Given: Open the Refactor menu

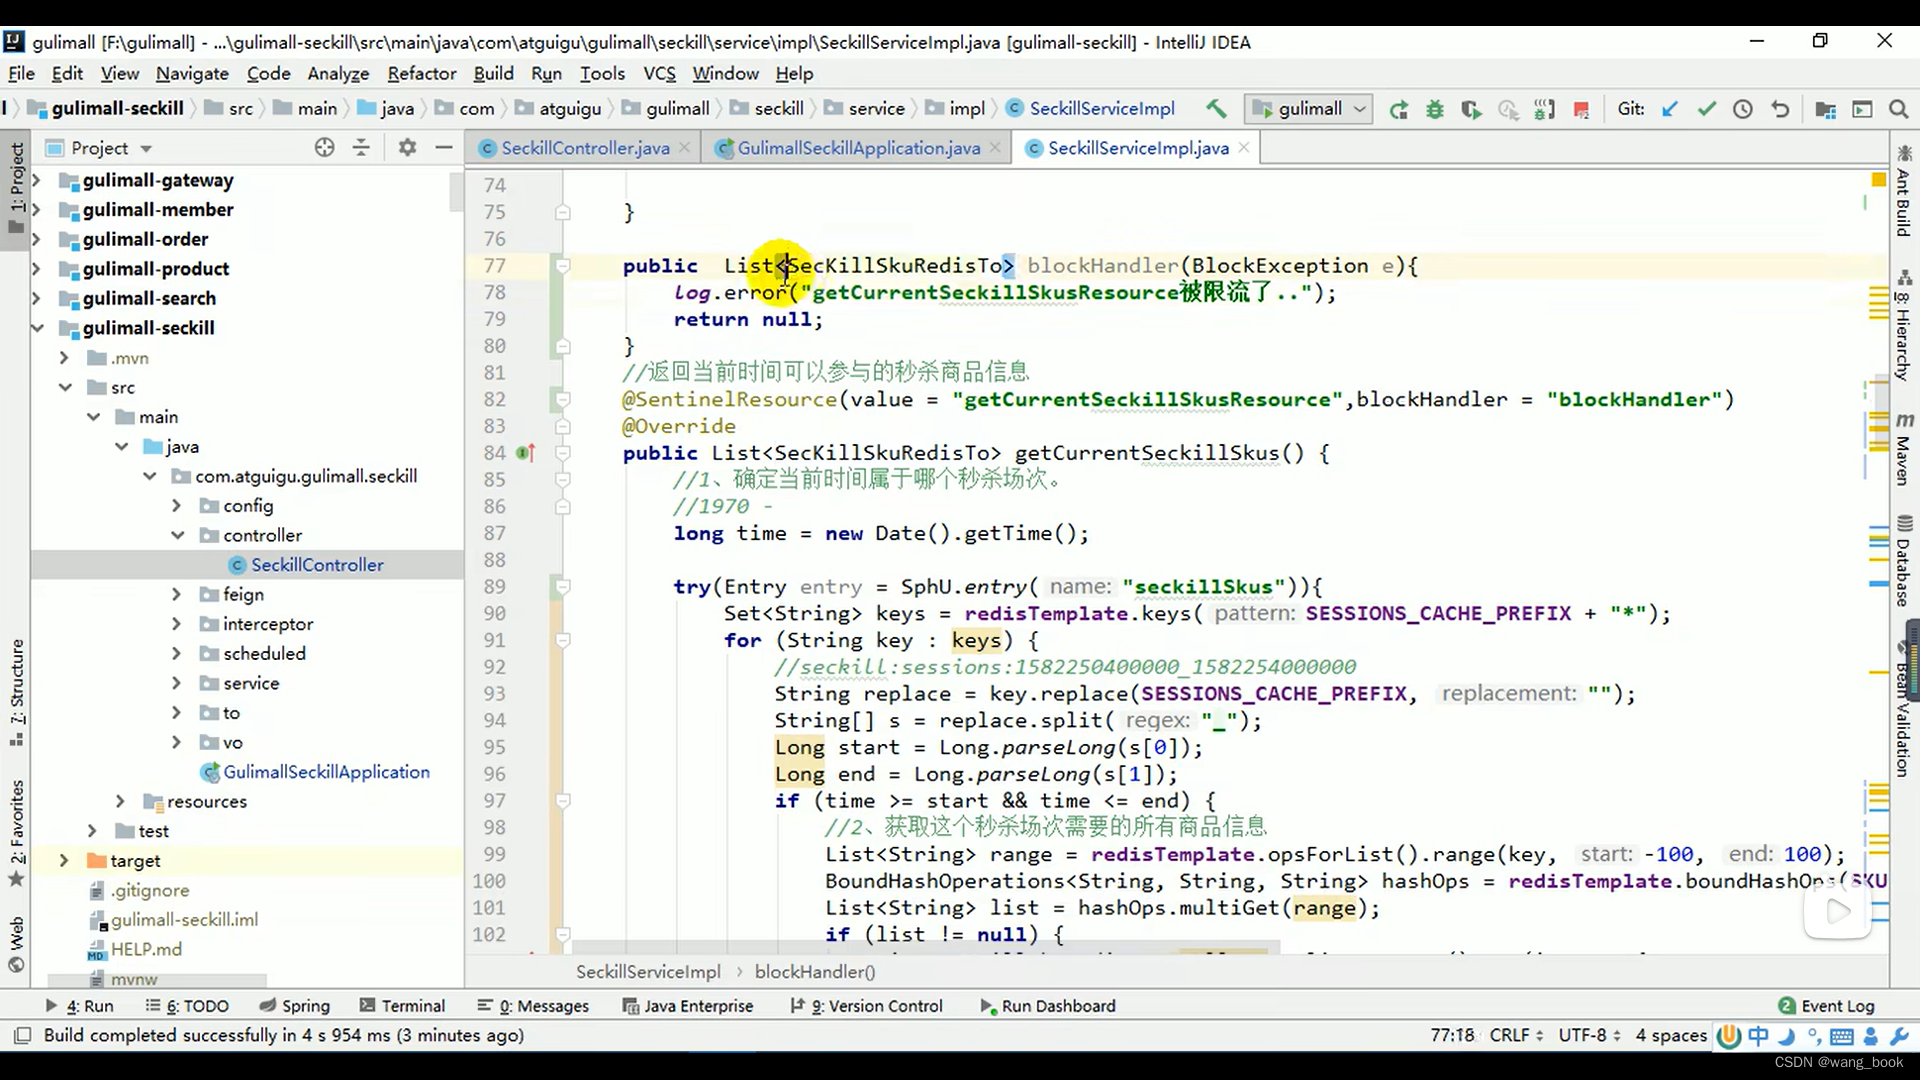Looking at the screenshot, I should point(421,74).
